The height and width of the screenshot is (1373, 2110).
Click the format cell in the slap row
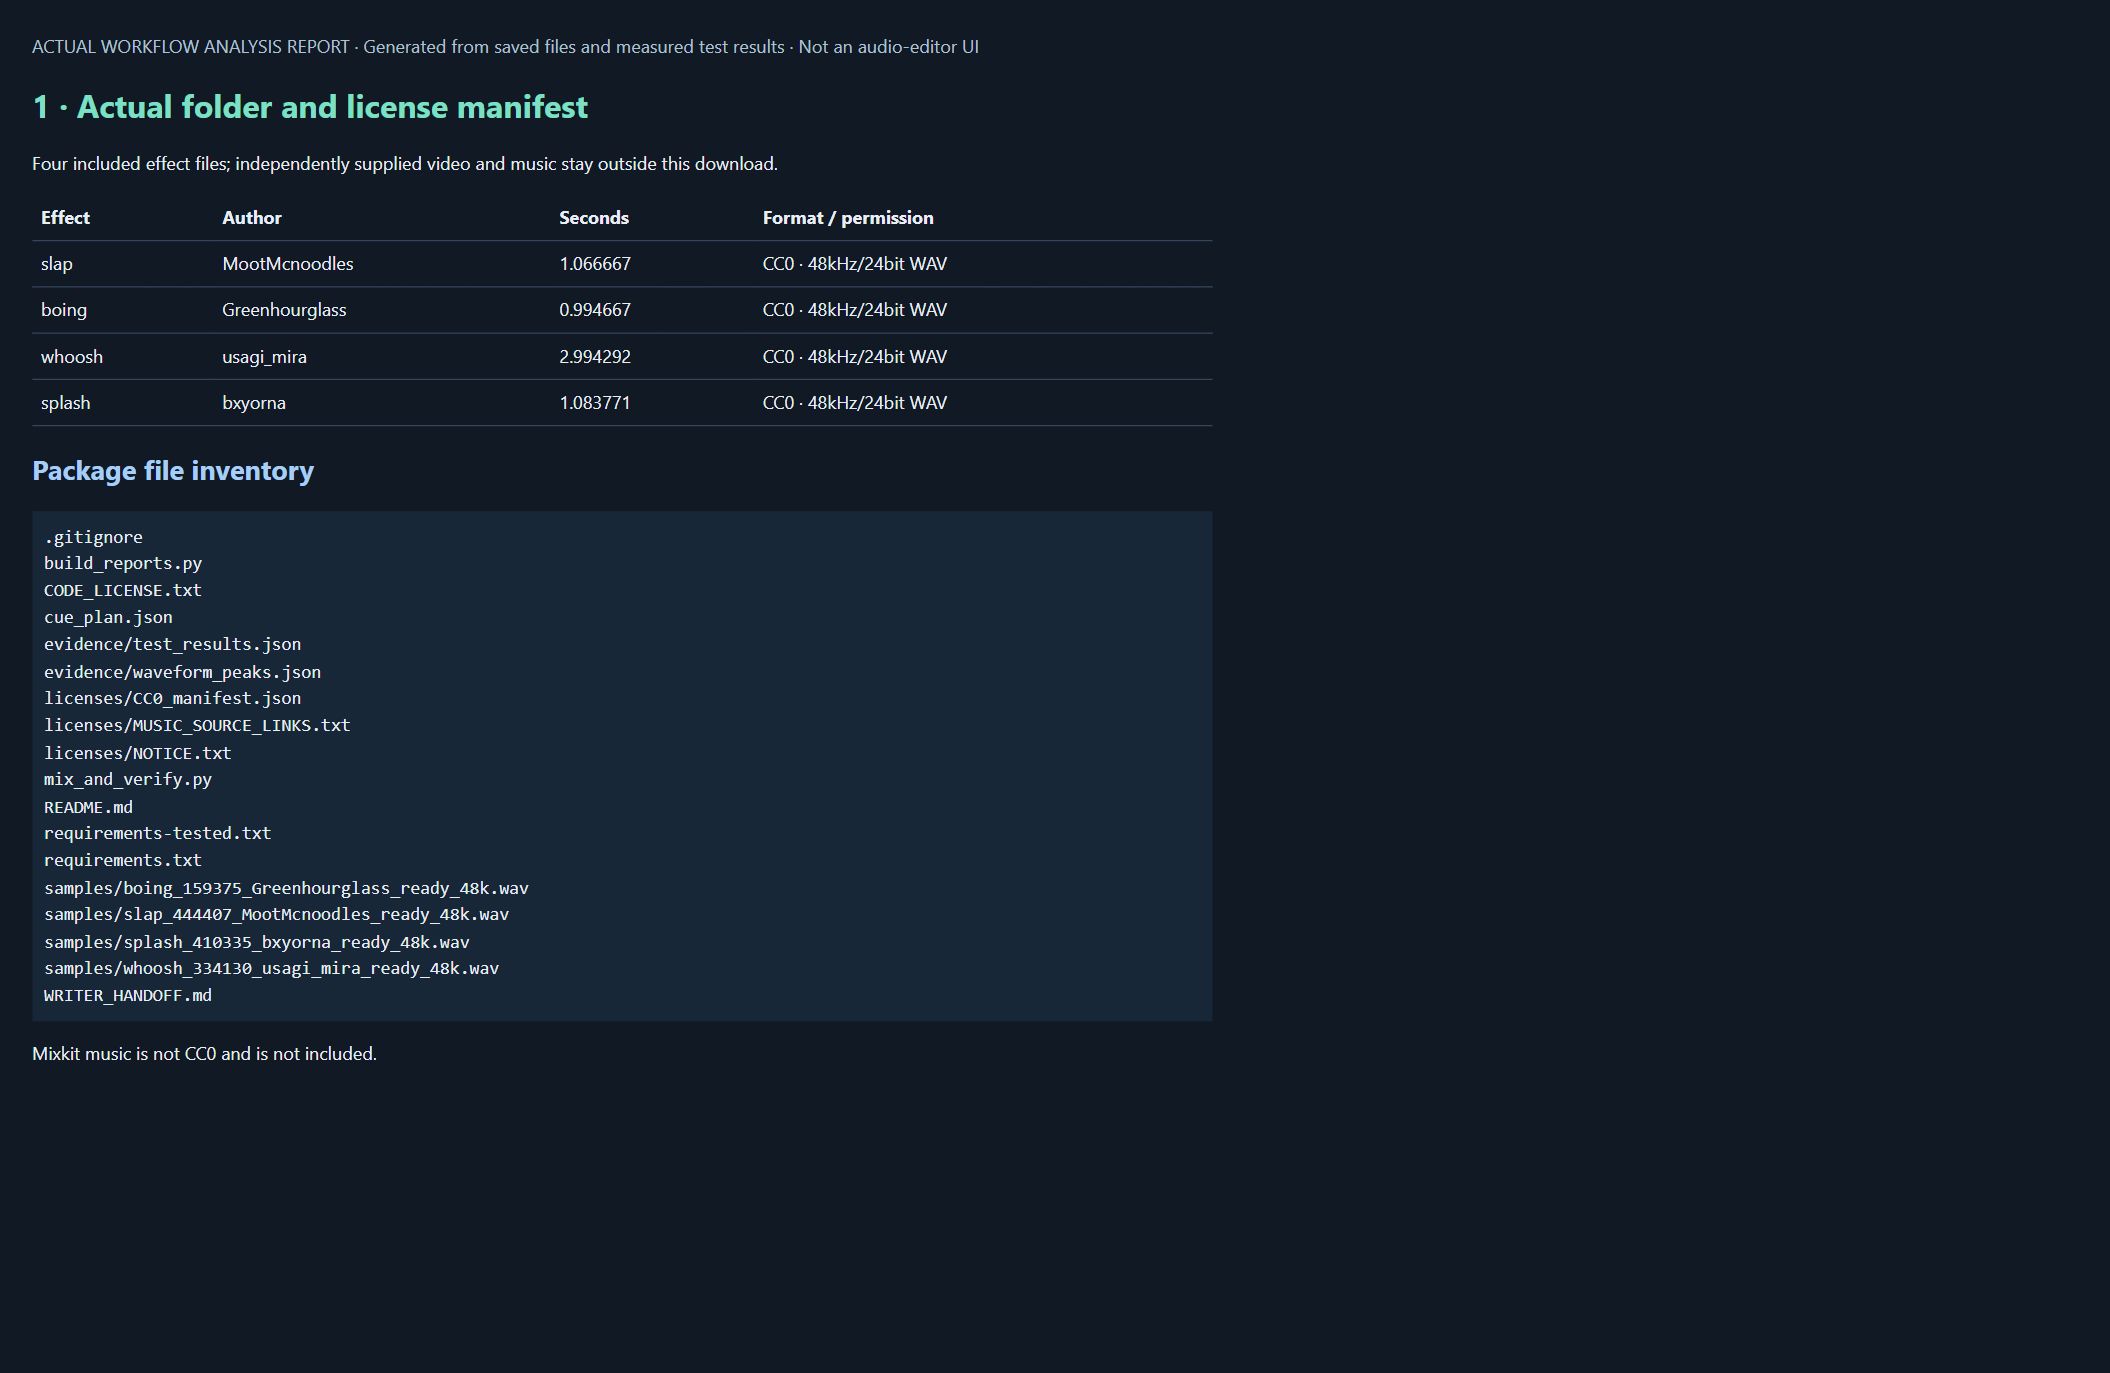tap(855, 264)
